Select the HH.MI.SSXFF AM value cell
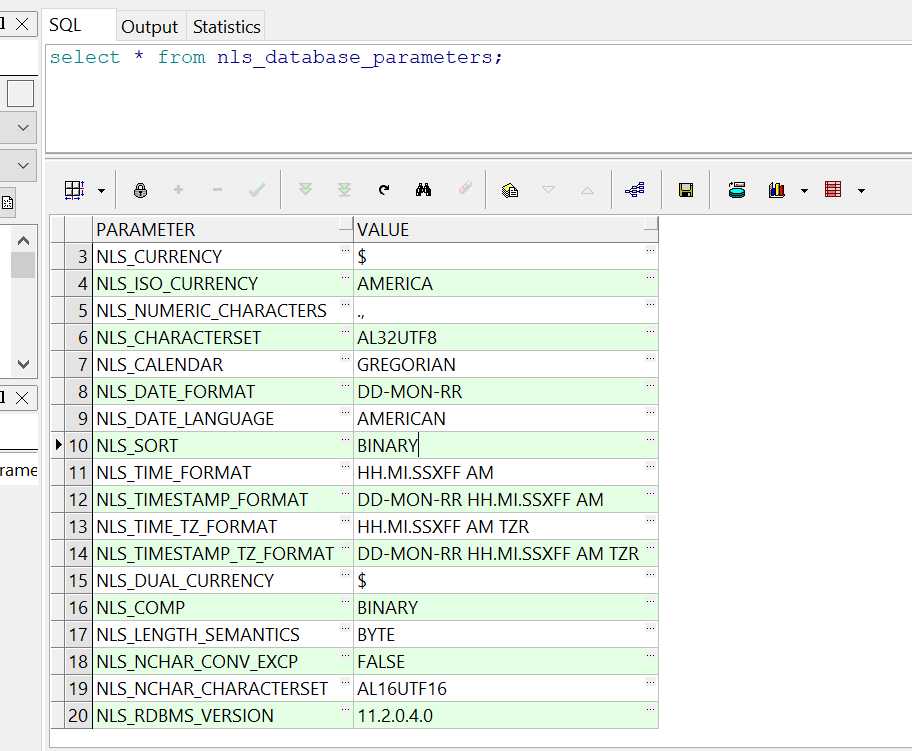This screenshot has width=912, height=751. 505,472
